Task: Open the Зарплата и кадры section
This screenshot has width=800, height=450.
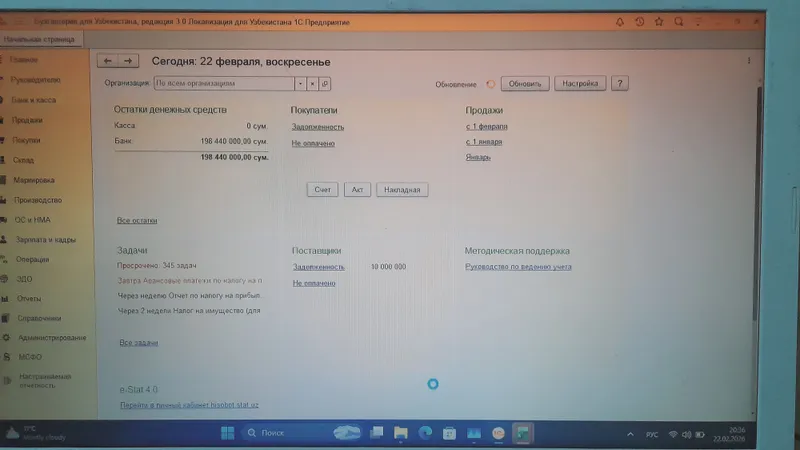Action: point(45,240)
